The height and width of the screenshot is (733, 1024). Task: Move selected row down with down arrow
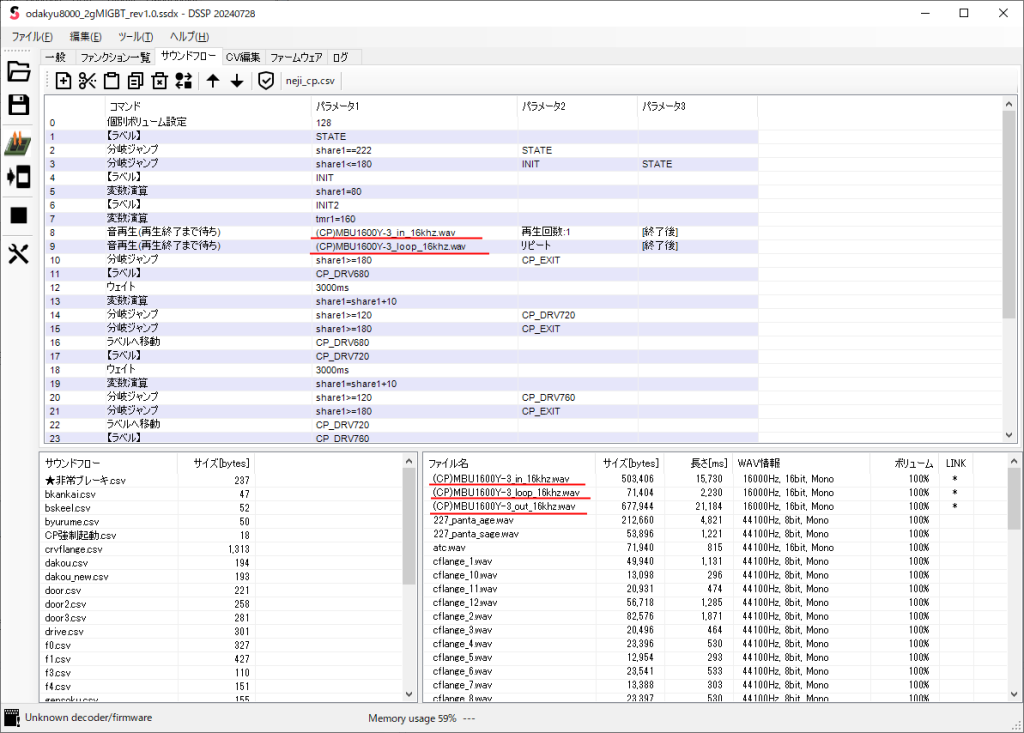[237, 81]
